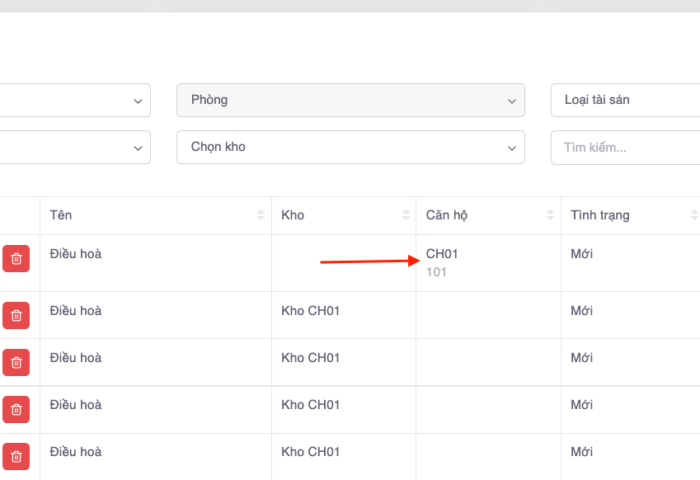Remove the fourth Điều hoà entry via trash
The image size is (700, 480).
click(16, 408)
